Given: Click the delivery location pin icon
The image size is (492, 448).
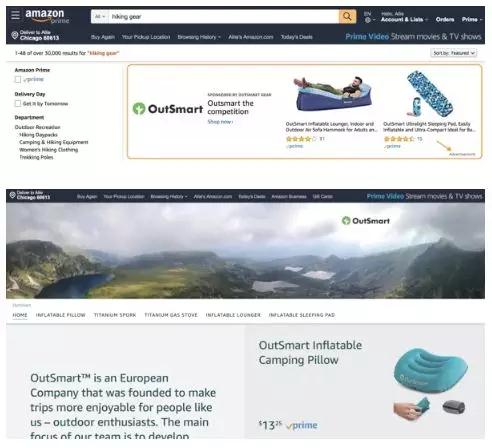Looking at the screenshot, I should pyautogui.click(x=14, y=35).
